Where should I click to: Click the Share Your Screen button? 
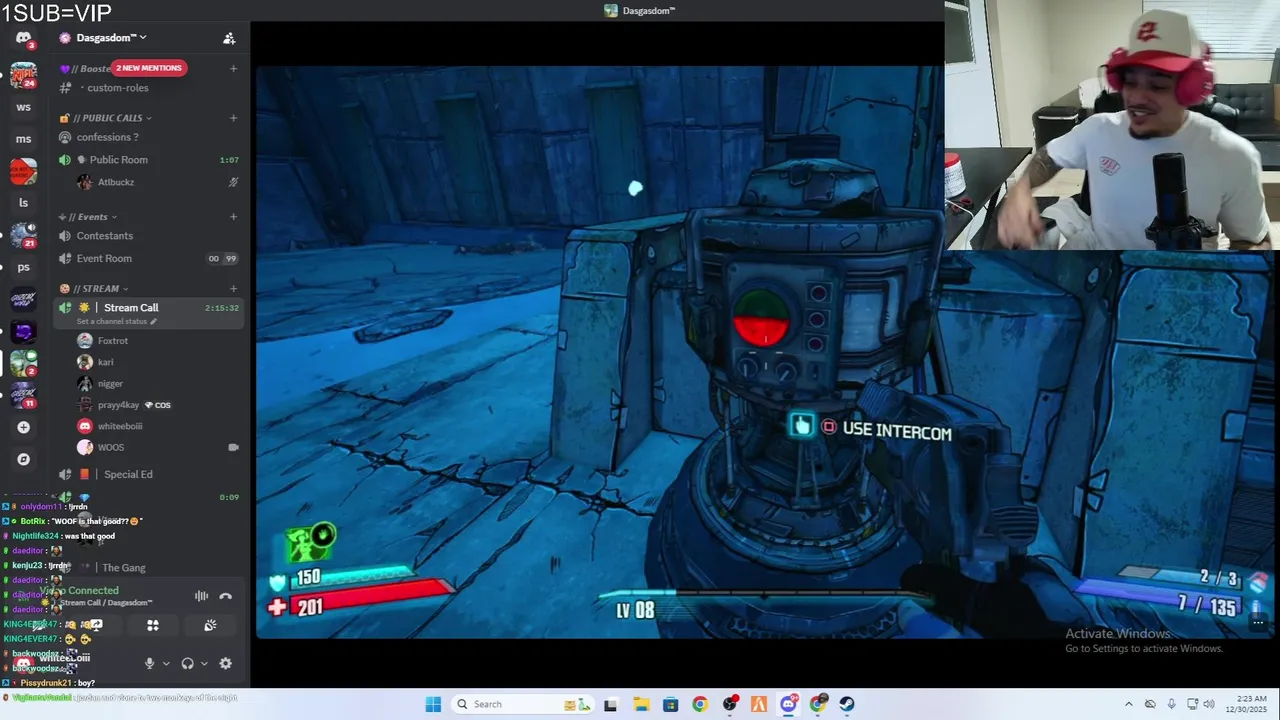(x=96, y=625)
